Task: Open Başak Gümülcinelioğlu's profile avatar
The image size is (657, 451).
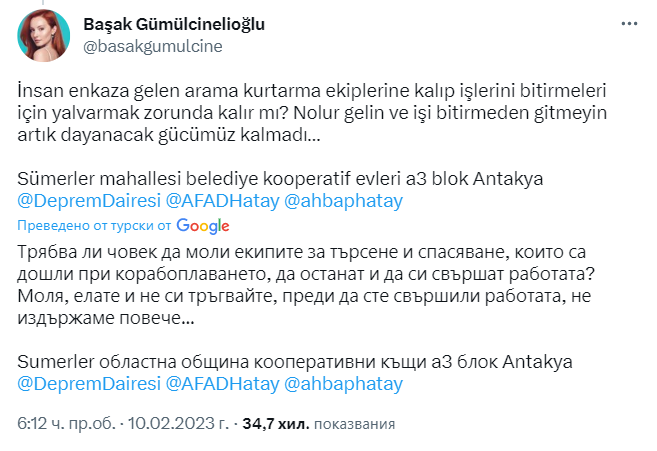Action: [43, 35]
